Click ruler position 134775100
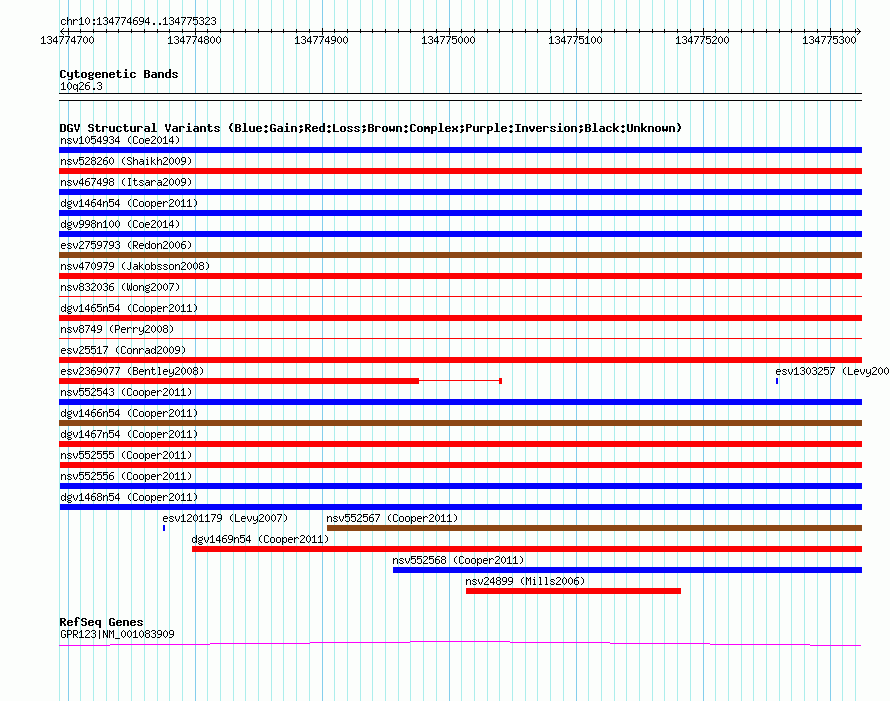This screenshot has width=890, height=701. click(x=575, y=40)
